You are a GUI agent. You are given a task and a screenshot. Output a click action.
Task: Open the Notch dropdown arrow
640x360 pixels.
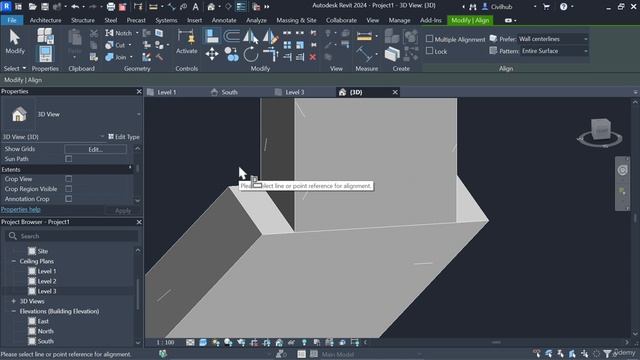[x=137, y=33]
